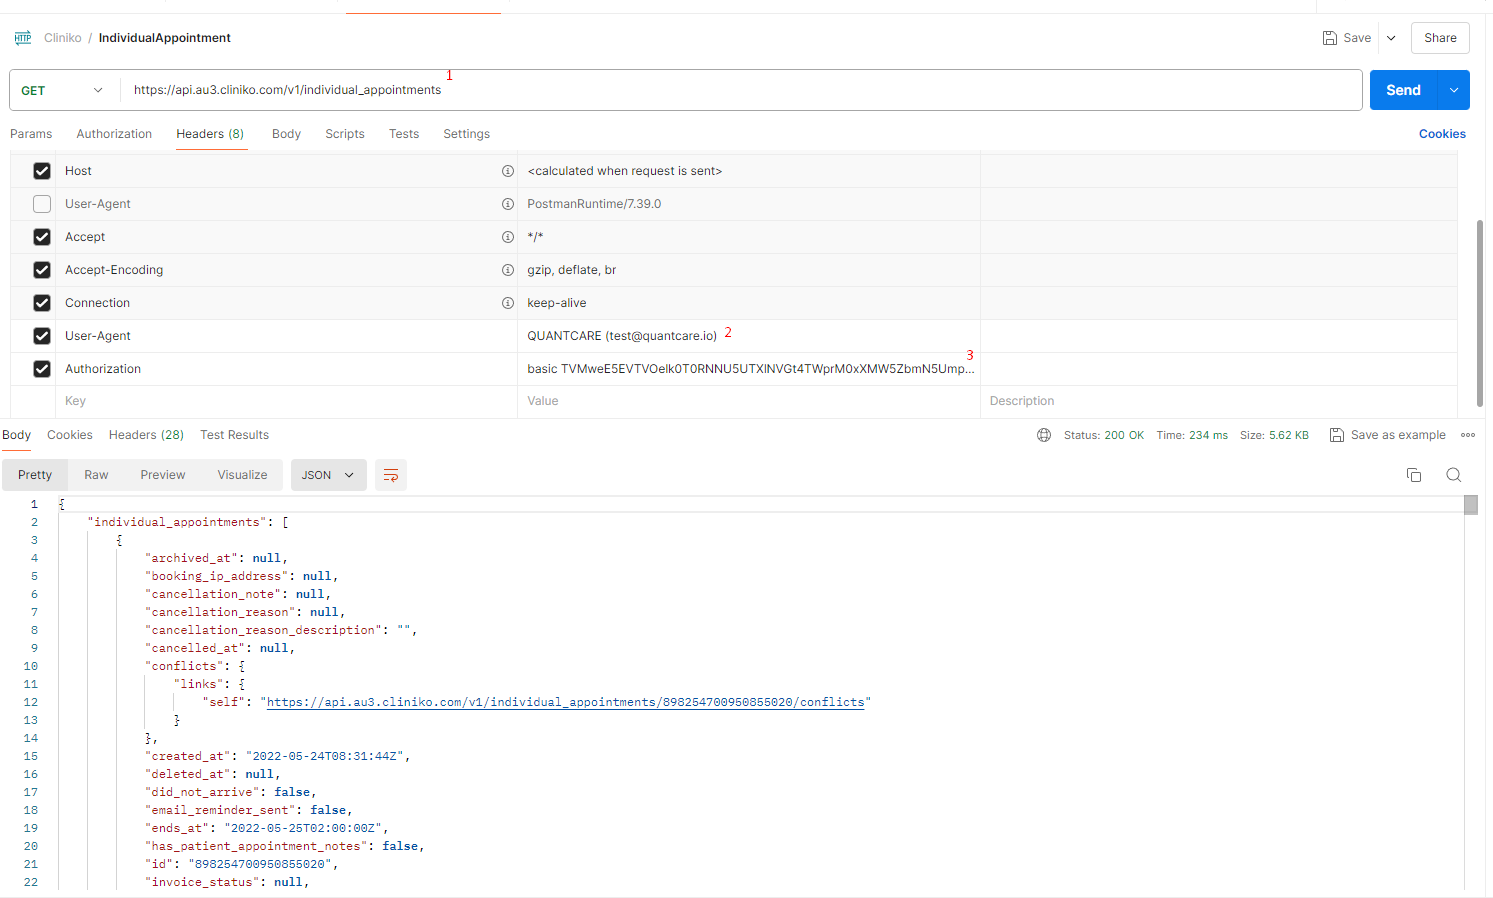This screenshot has height=898, width=1493.
Task: Switch to the Authorization tab
Action: coord(114,134)
